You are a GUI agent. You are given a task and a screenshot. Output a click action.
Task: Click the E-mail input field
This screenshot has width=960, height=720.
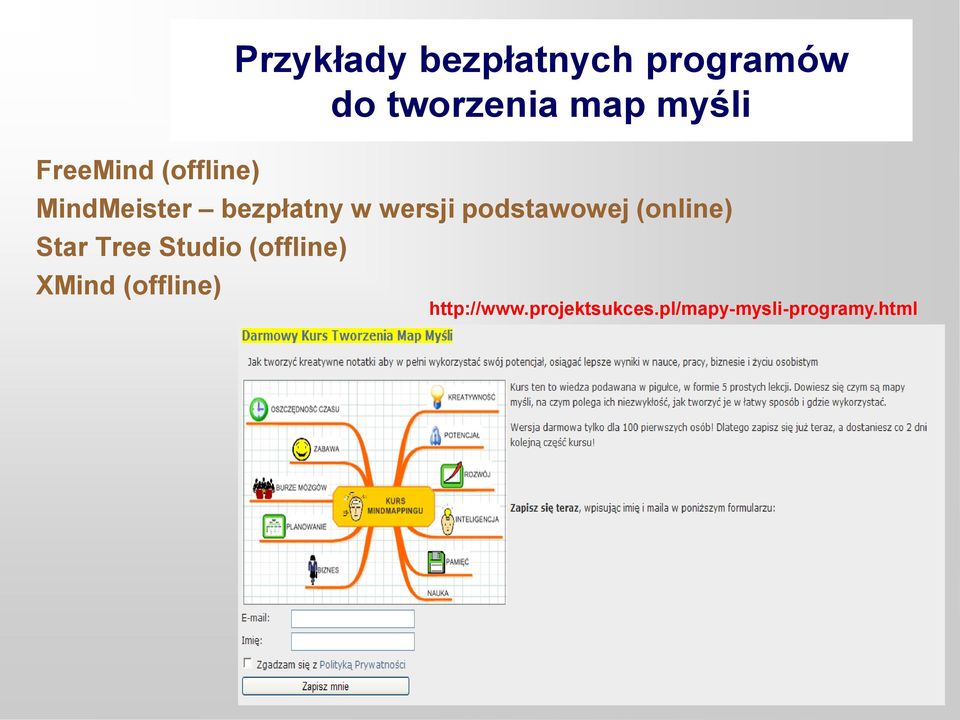tap(353, 619)
